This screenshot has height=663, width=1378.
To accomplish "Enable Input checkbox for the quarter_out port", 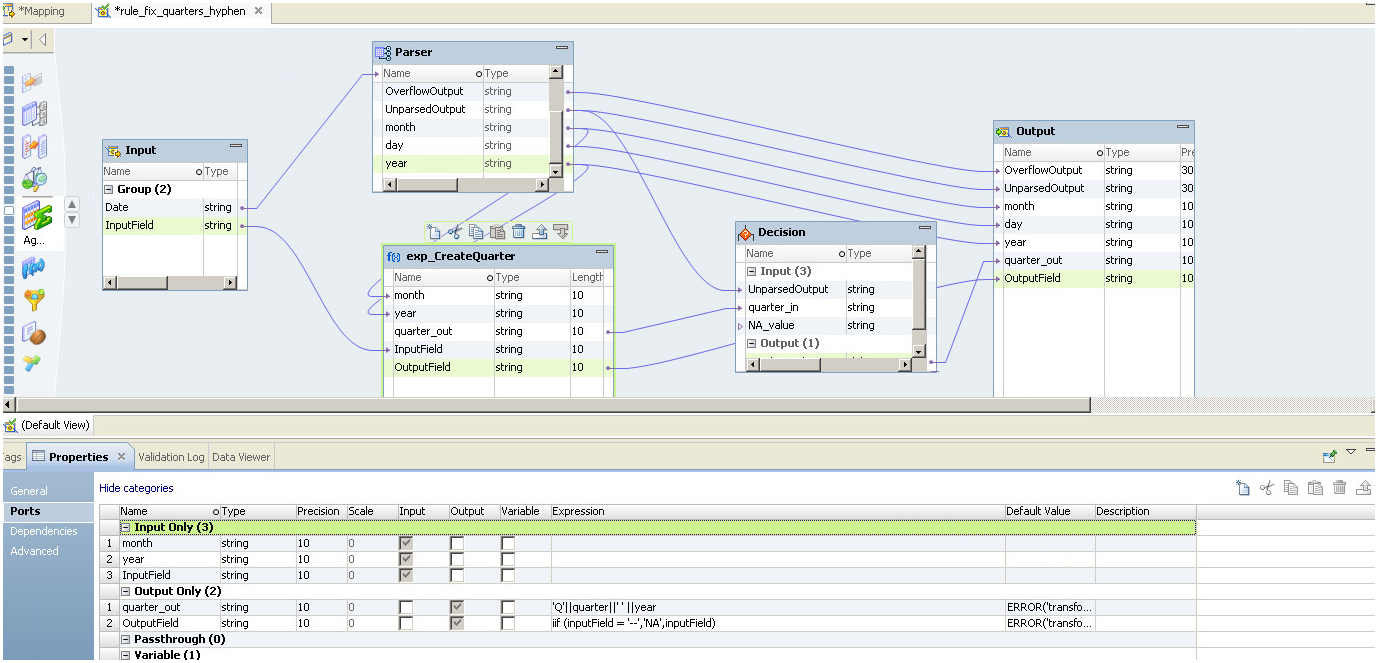I will tap(406, 607).
